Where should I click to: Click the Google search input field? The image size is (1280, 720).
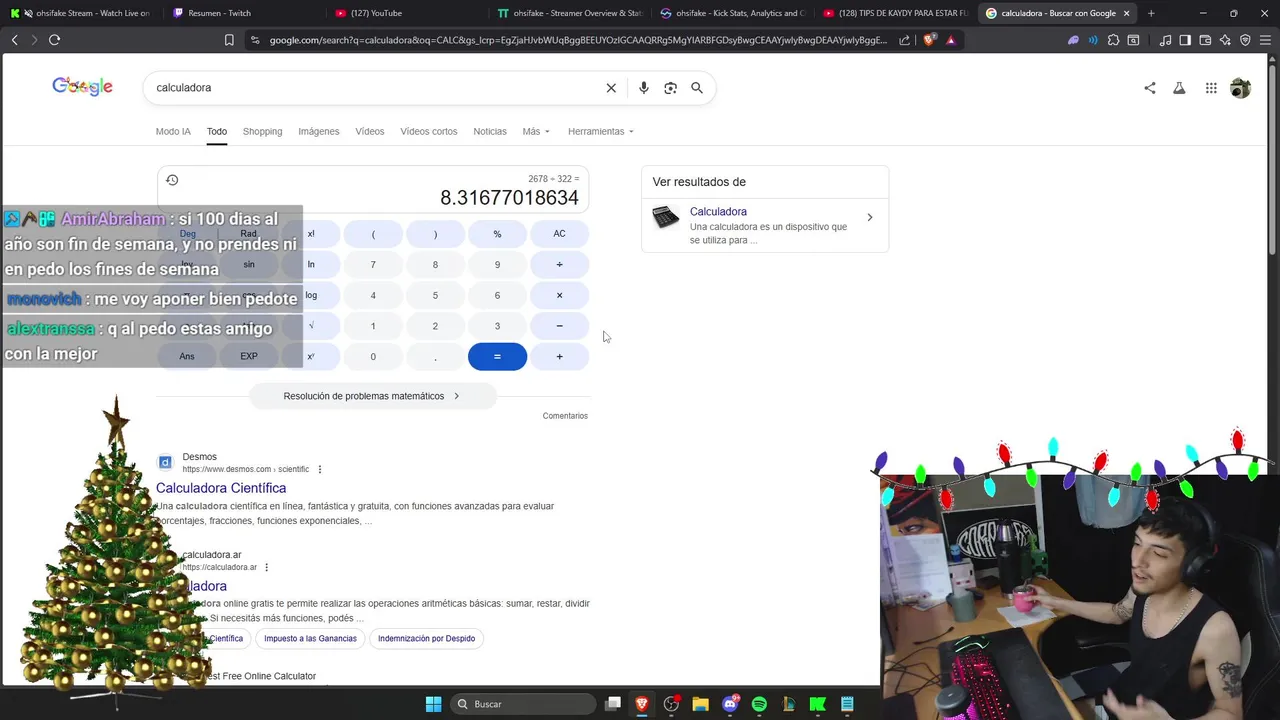tap(375, 88)
